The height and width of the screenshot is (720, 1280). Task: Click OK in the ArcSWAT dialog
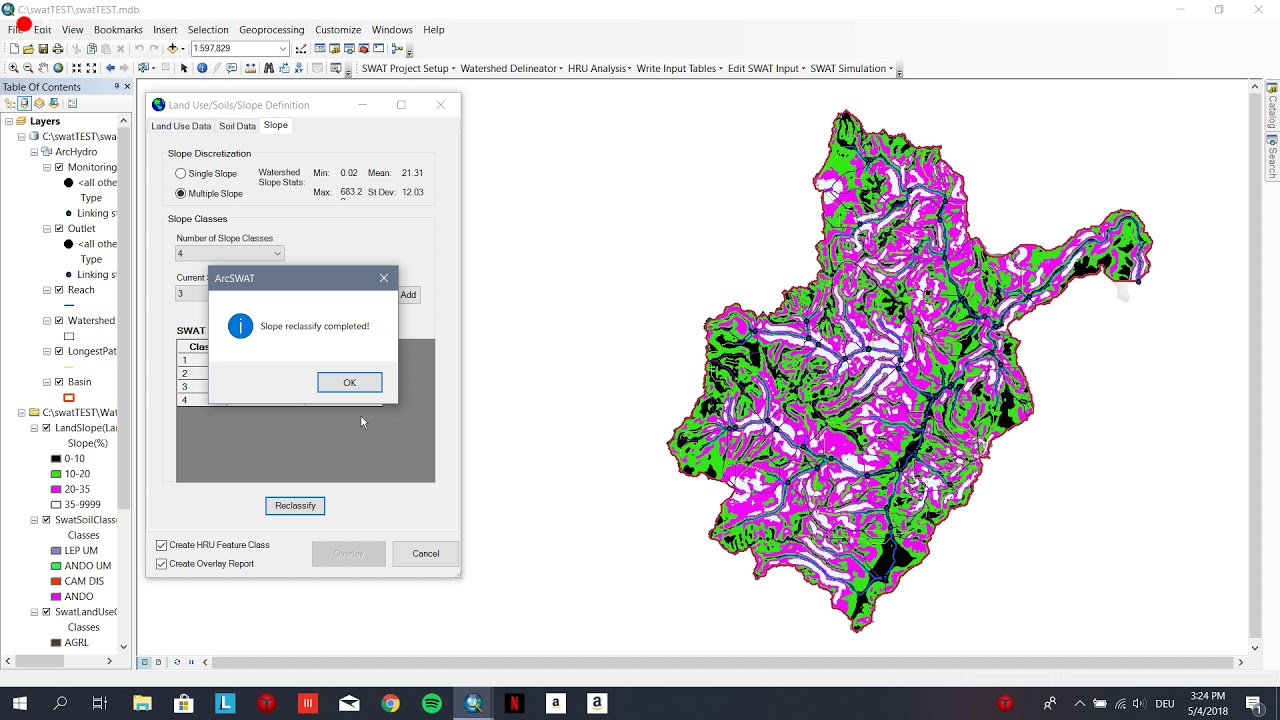pyautogui.click(x=349, y=383)
